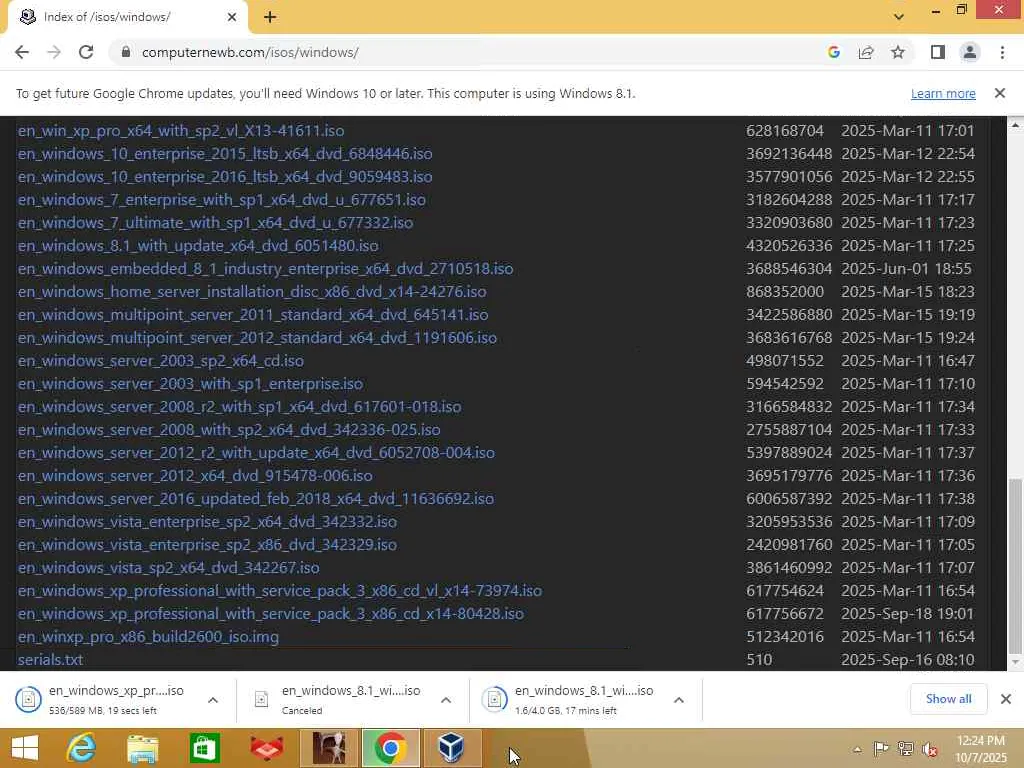Download en_windows_server_2003_with_sp1_enterprise.iso

pos(190,383)
